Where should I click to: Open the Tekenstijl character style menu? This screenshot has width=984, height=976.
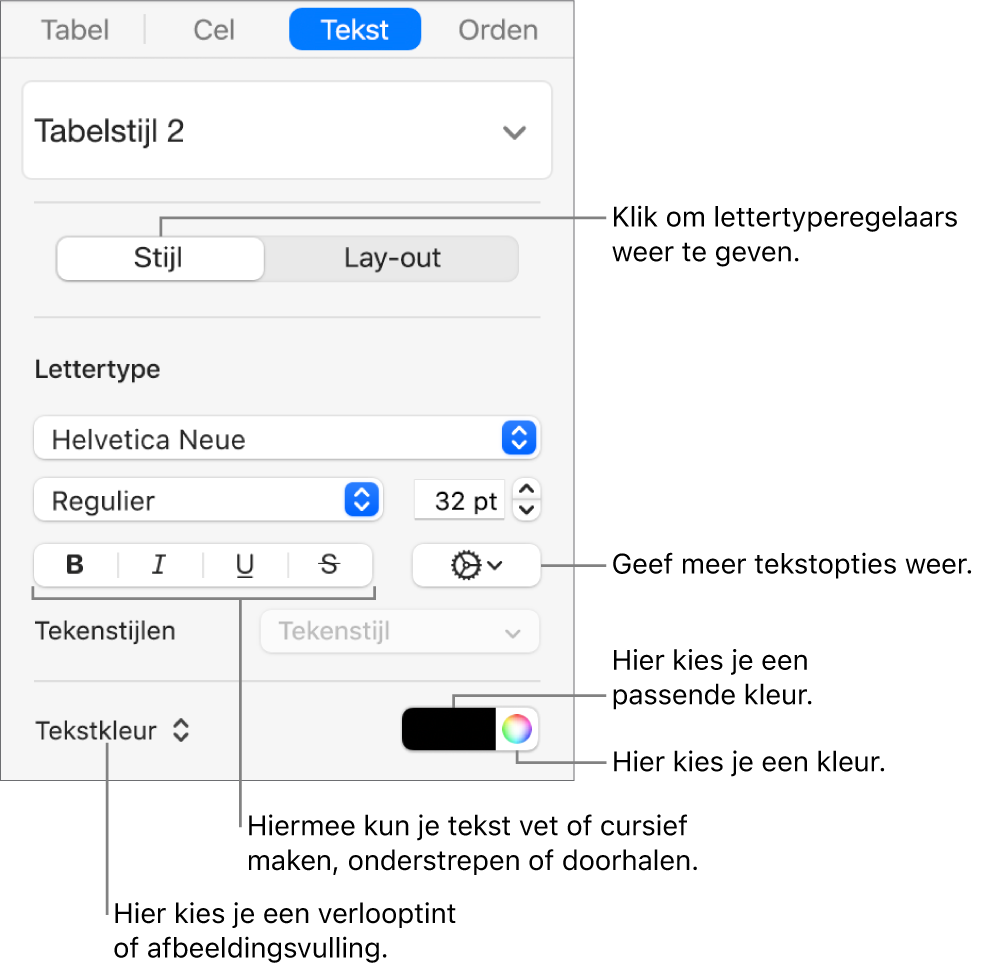click(399, 631)
